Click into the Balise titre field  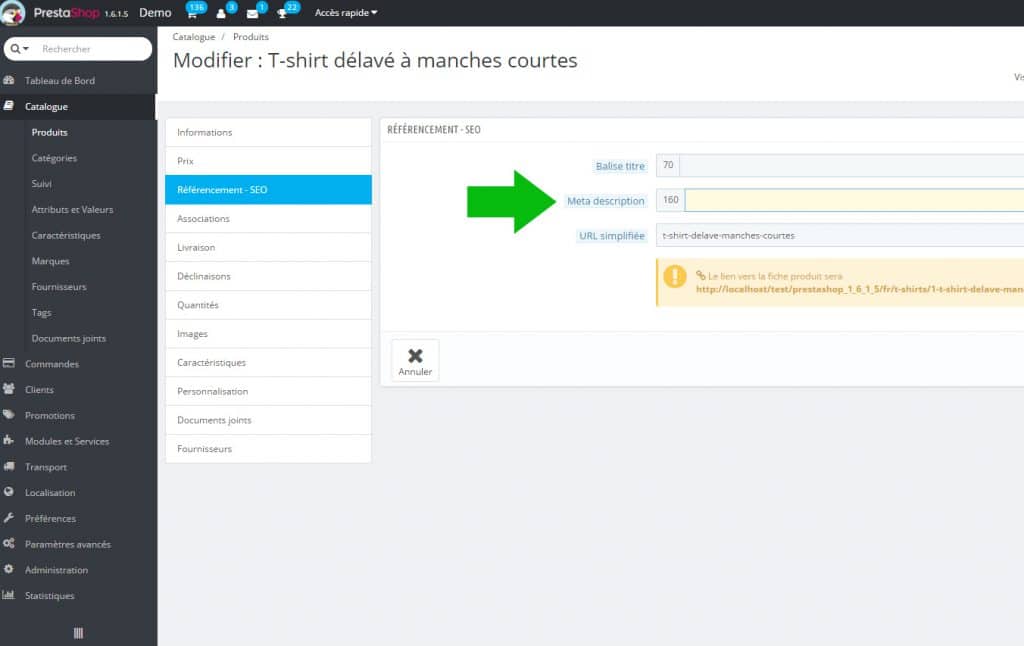pos(852,165)
